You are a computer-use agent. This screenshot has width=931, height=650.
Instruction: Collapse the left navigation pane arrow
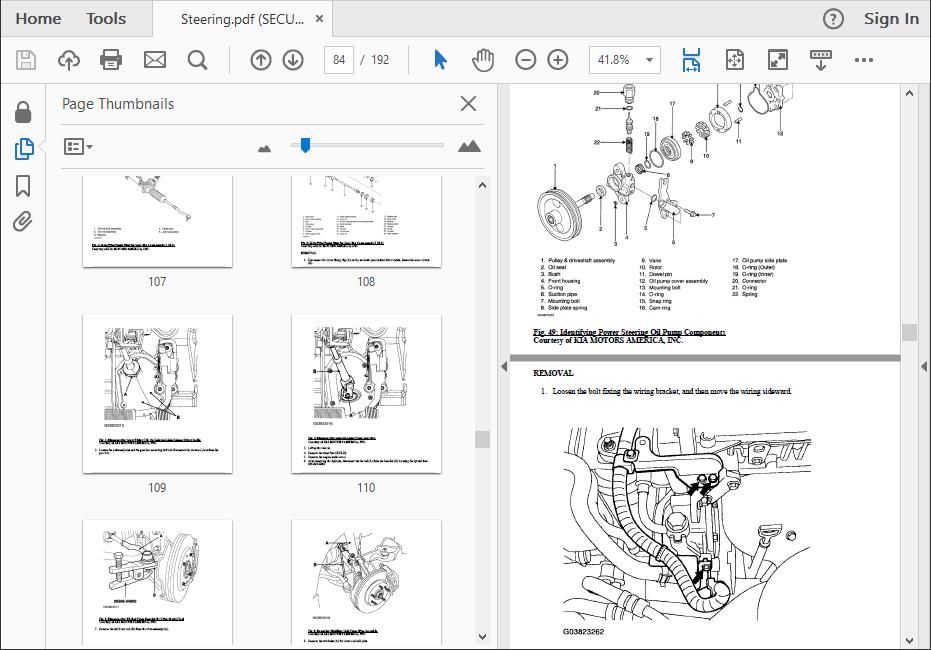pyautogui.click(x=504, y=367)
